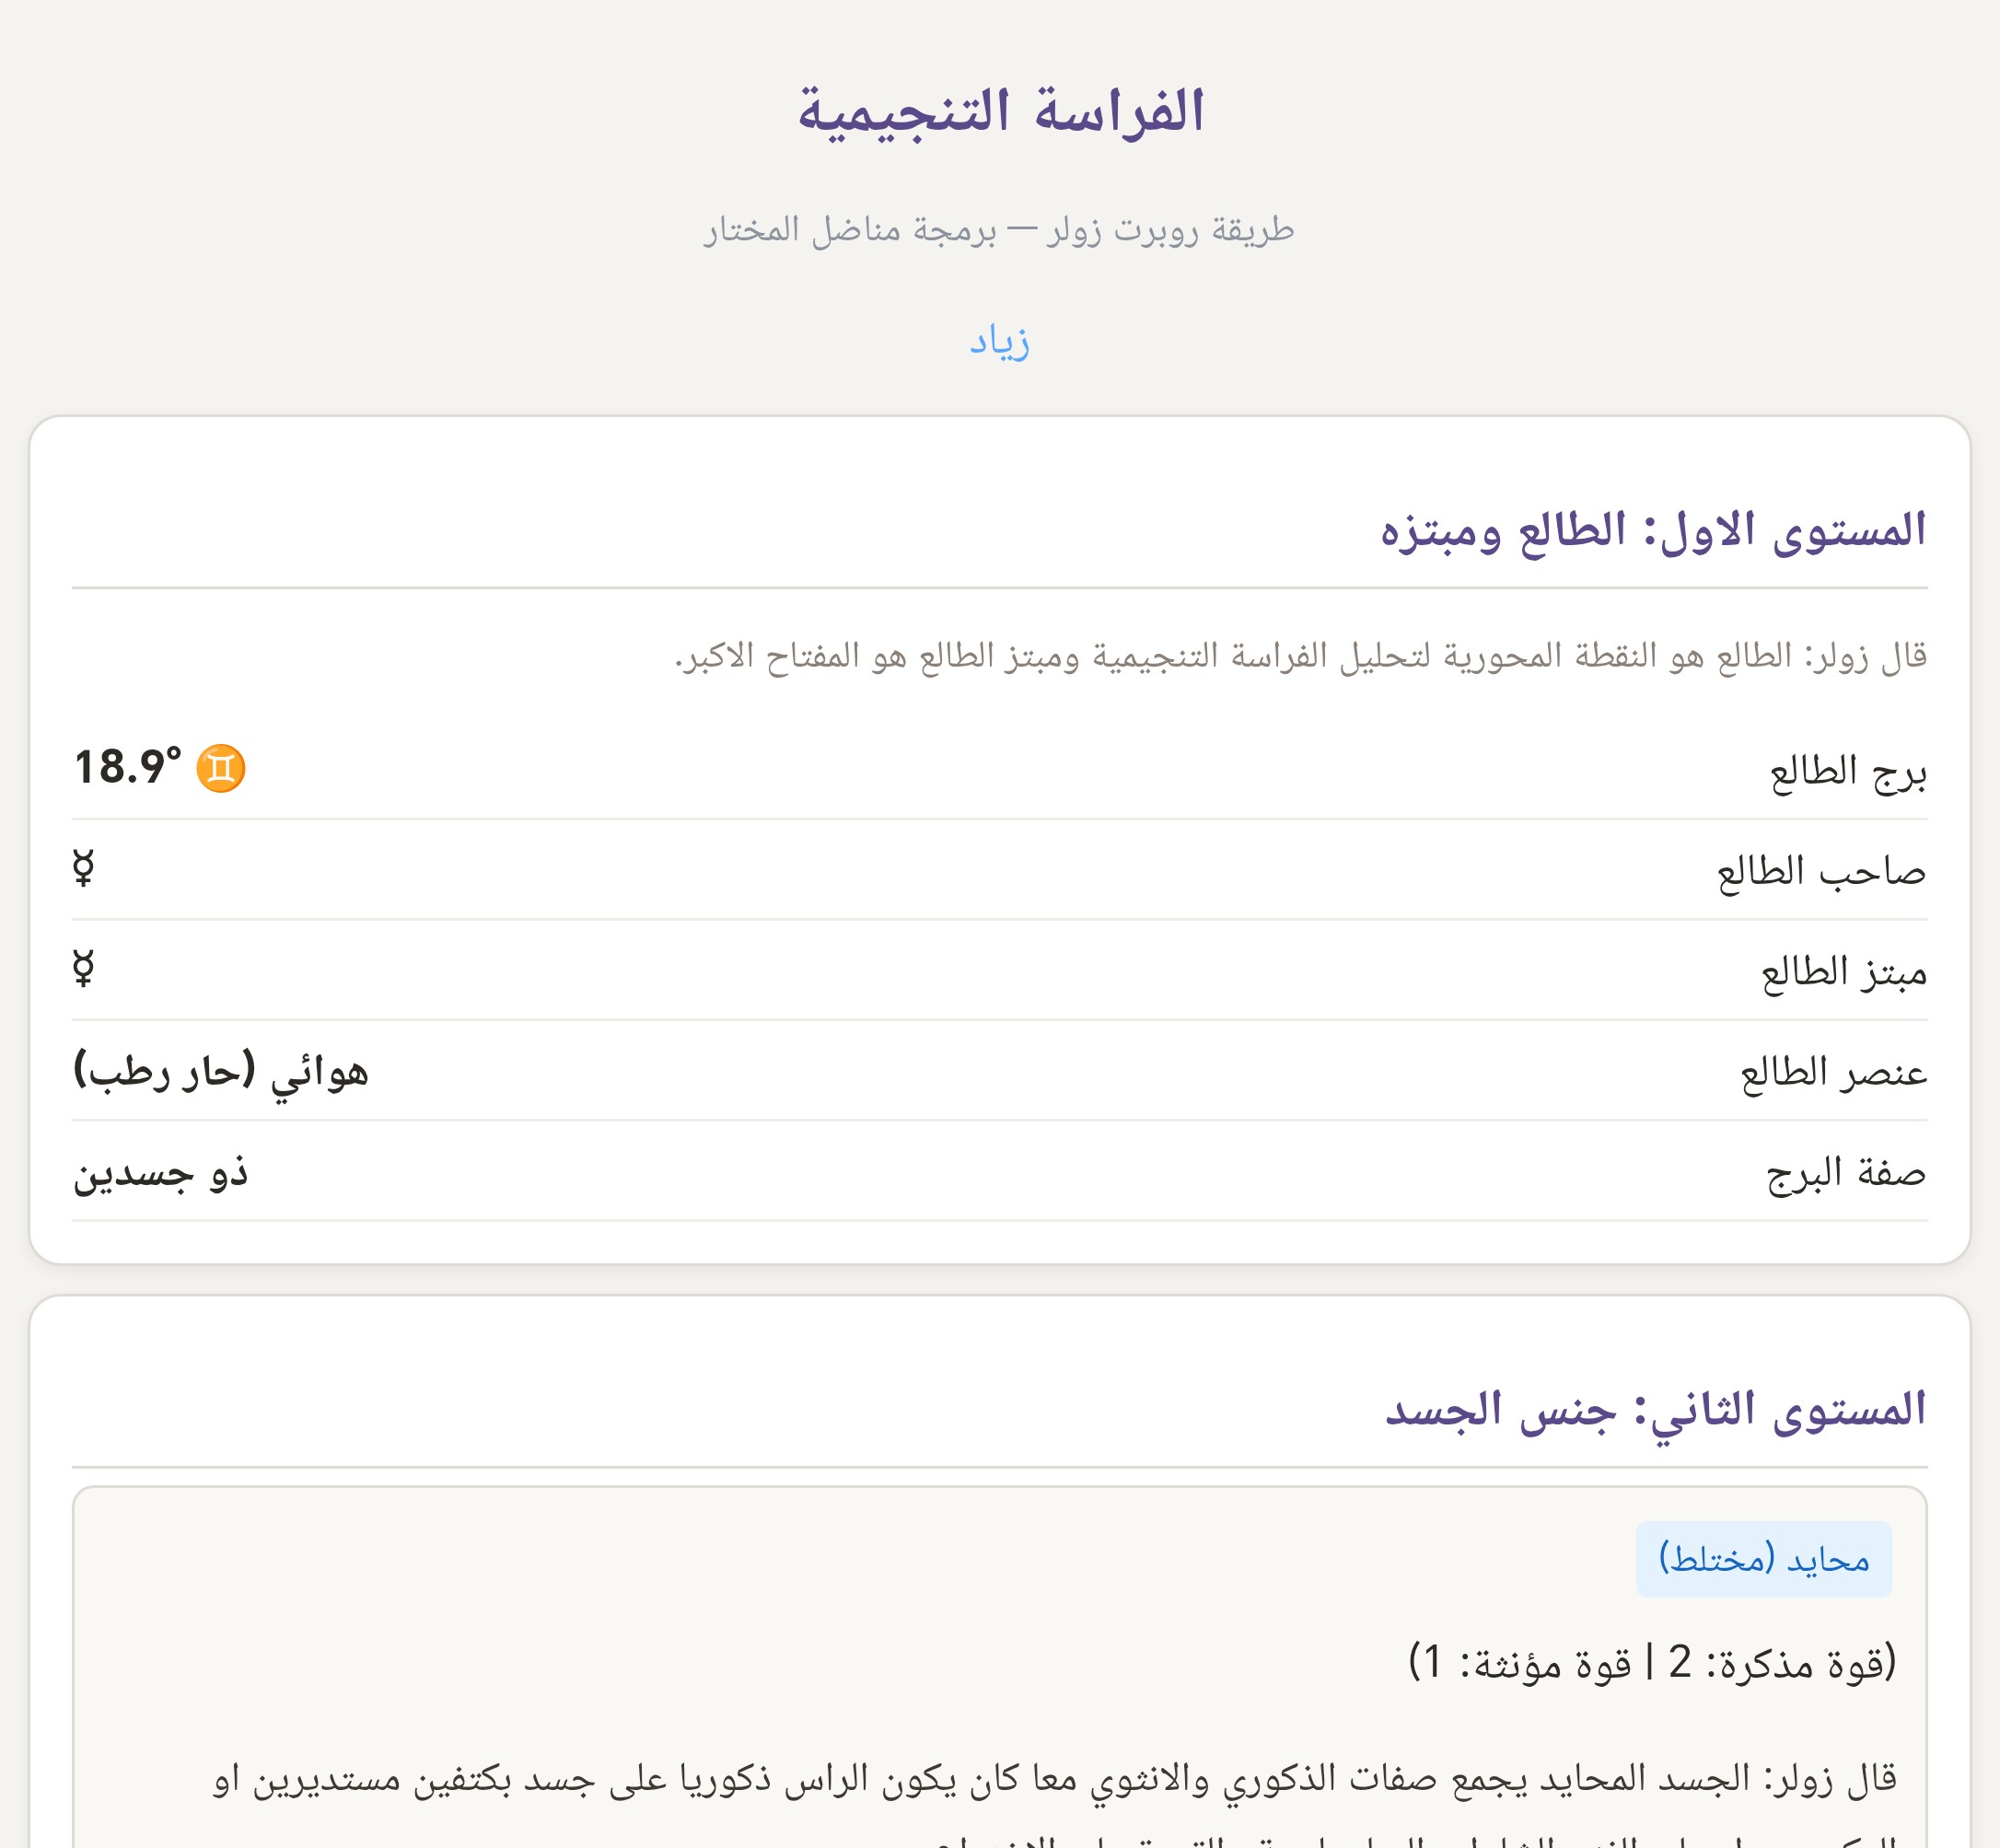Click the value هوائي (حار رطب)
This screenshot has height=1848, width=2000.
pyautogui.click(x=221, y=1072)
